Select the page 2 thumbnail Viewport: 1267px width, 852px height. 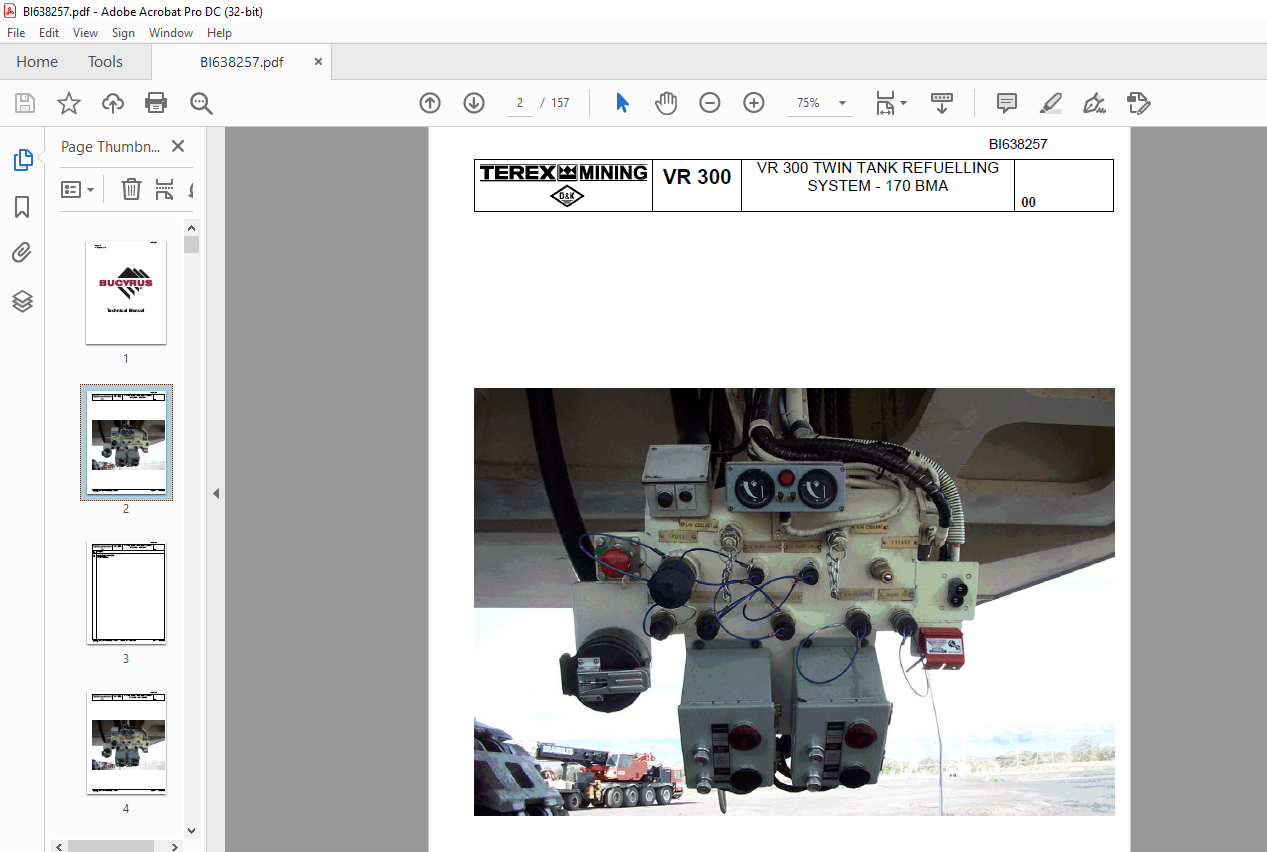pos(126,442)
